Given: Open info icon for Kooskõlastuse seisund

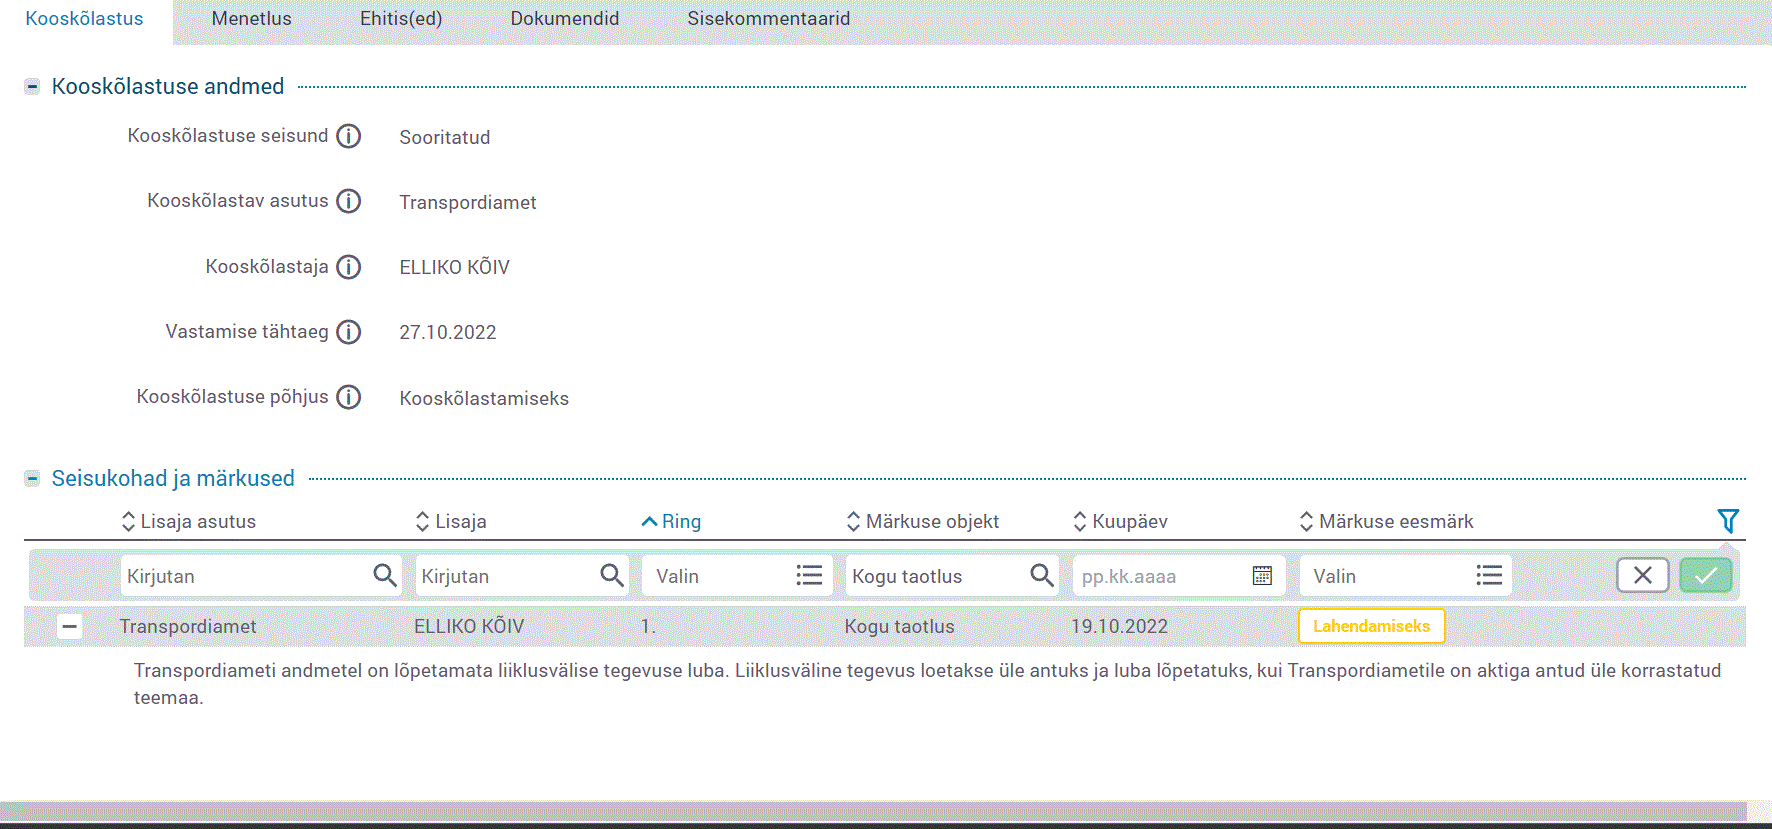Looking at the screenshot, I should (x=348, y=136).
